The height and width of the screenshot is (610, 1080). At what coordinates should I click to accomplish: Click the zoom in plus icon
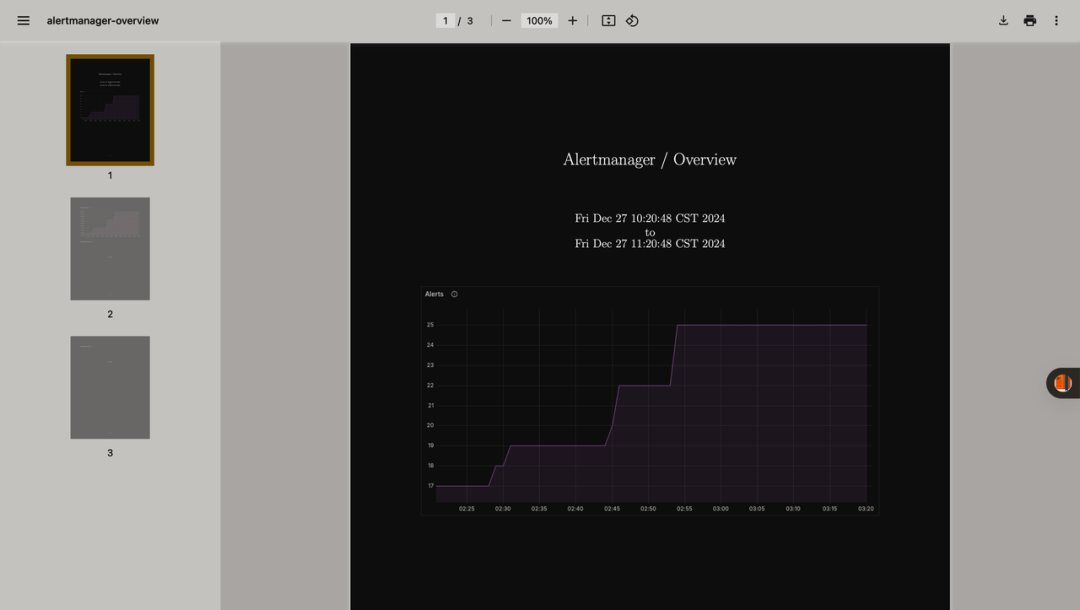click(572, 21)
